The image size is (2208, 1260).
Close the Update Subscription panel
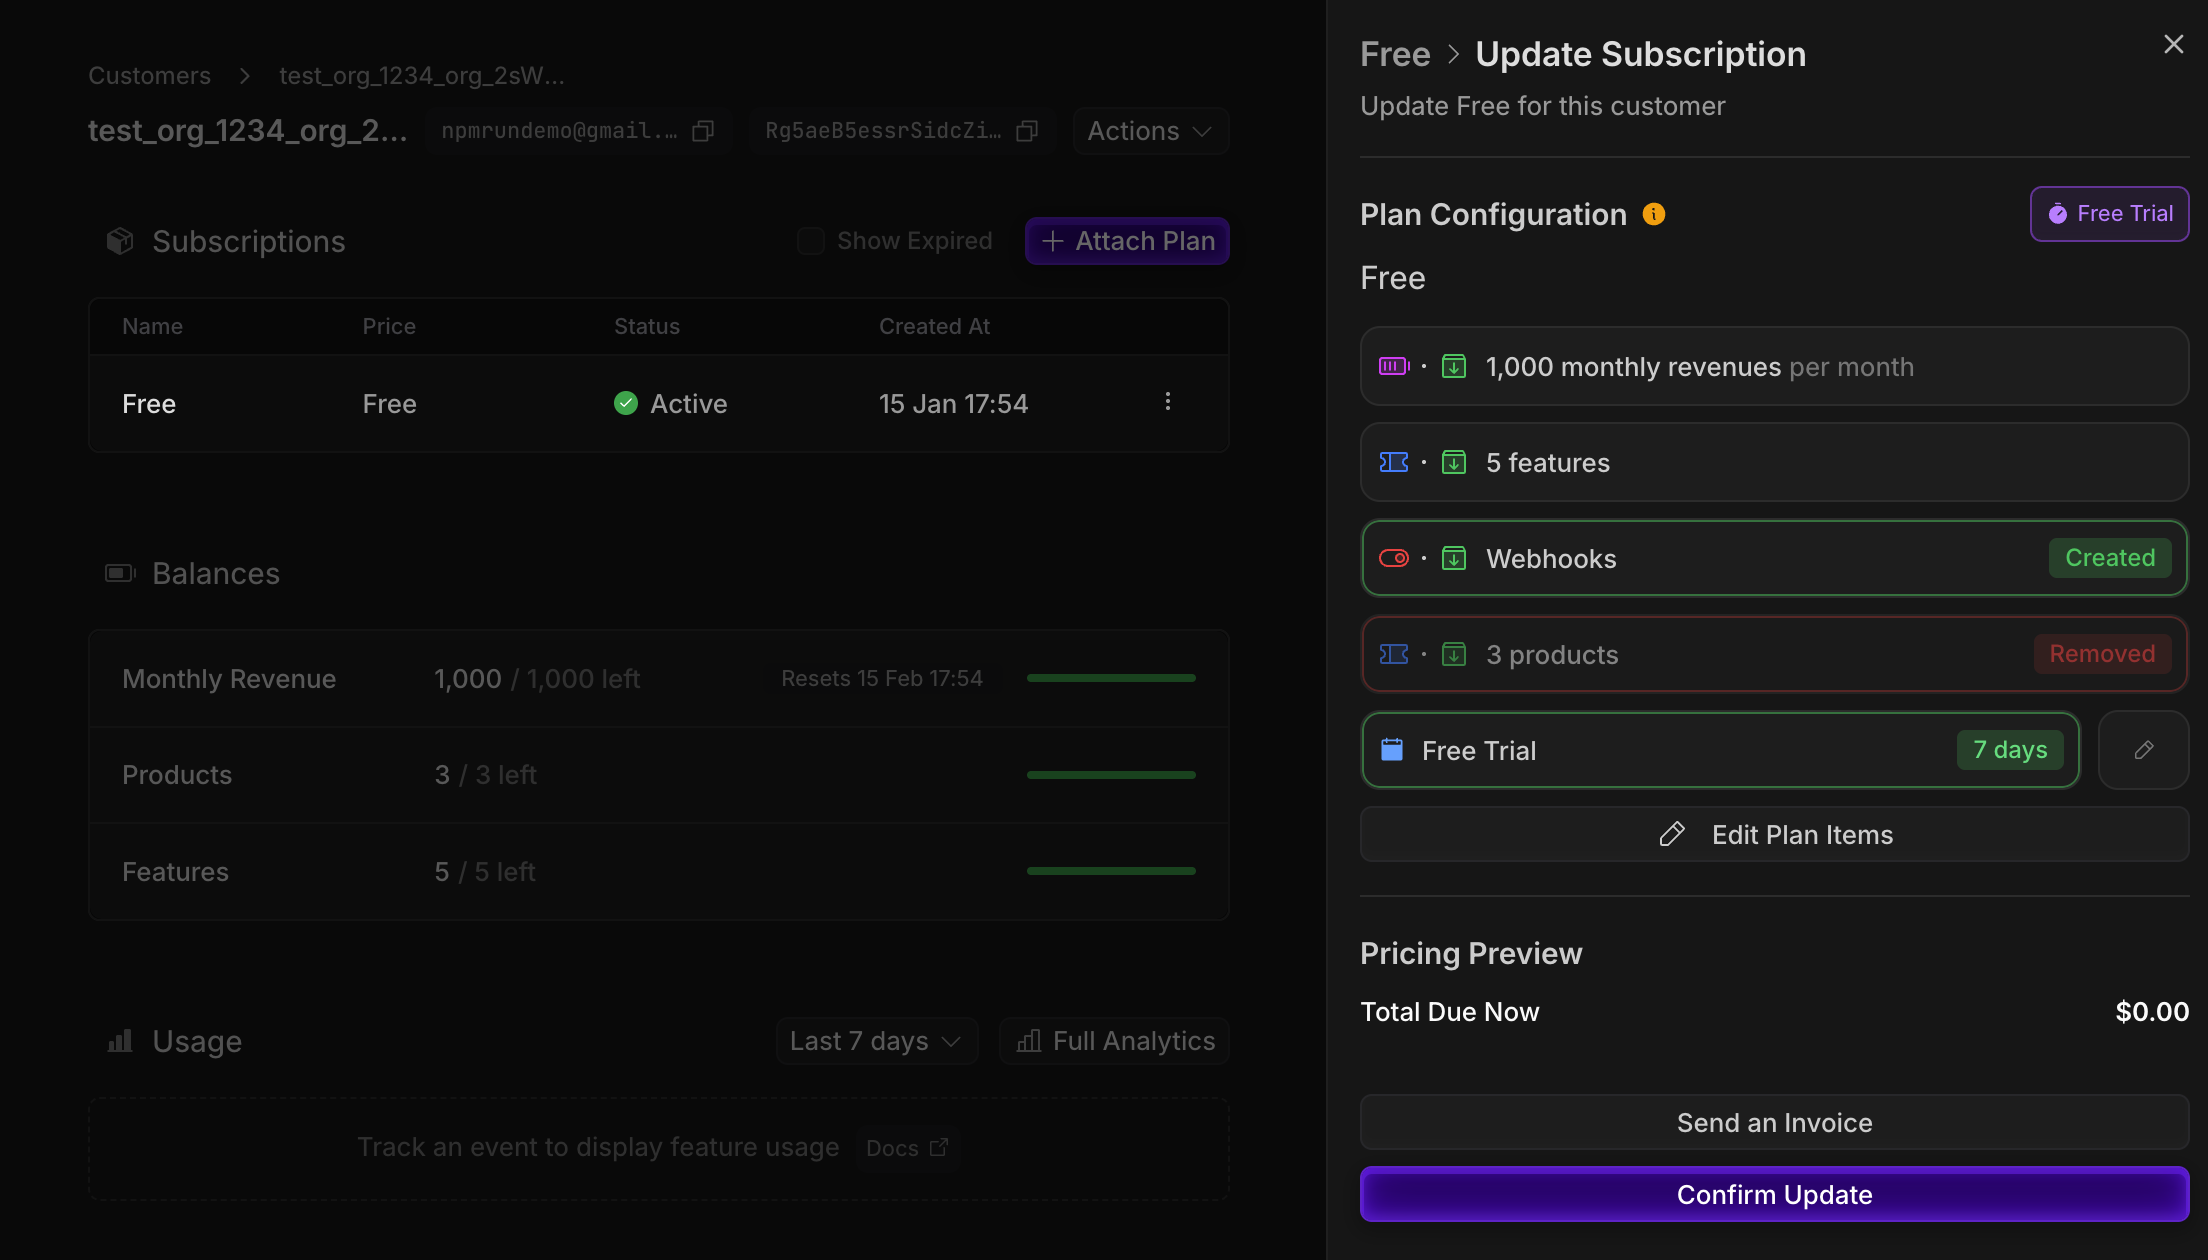[x=2173, y=44]
